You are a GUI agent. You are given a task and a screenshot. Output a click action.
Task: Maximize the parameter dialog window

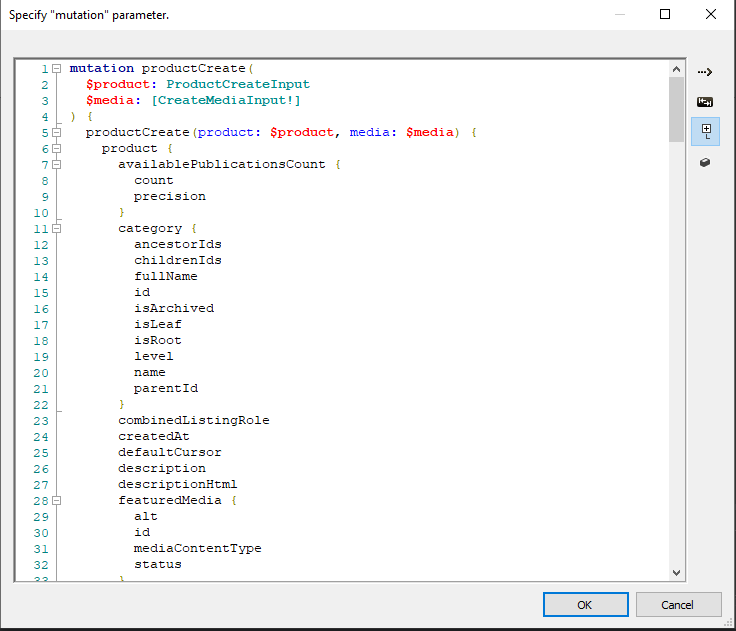665,15
